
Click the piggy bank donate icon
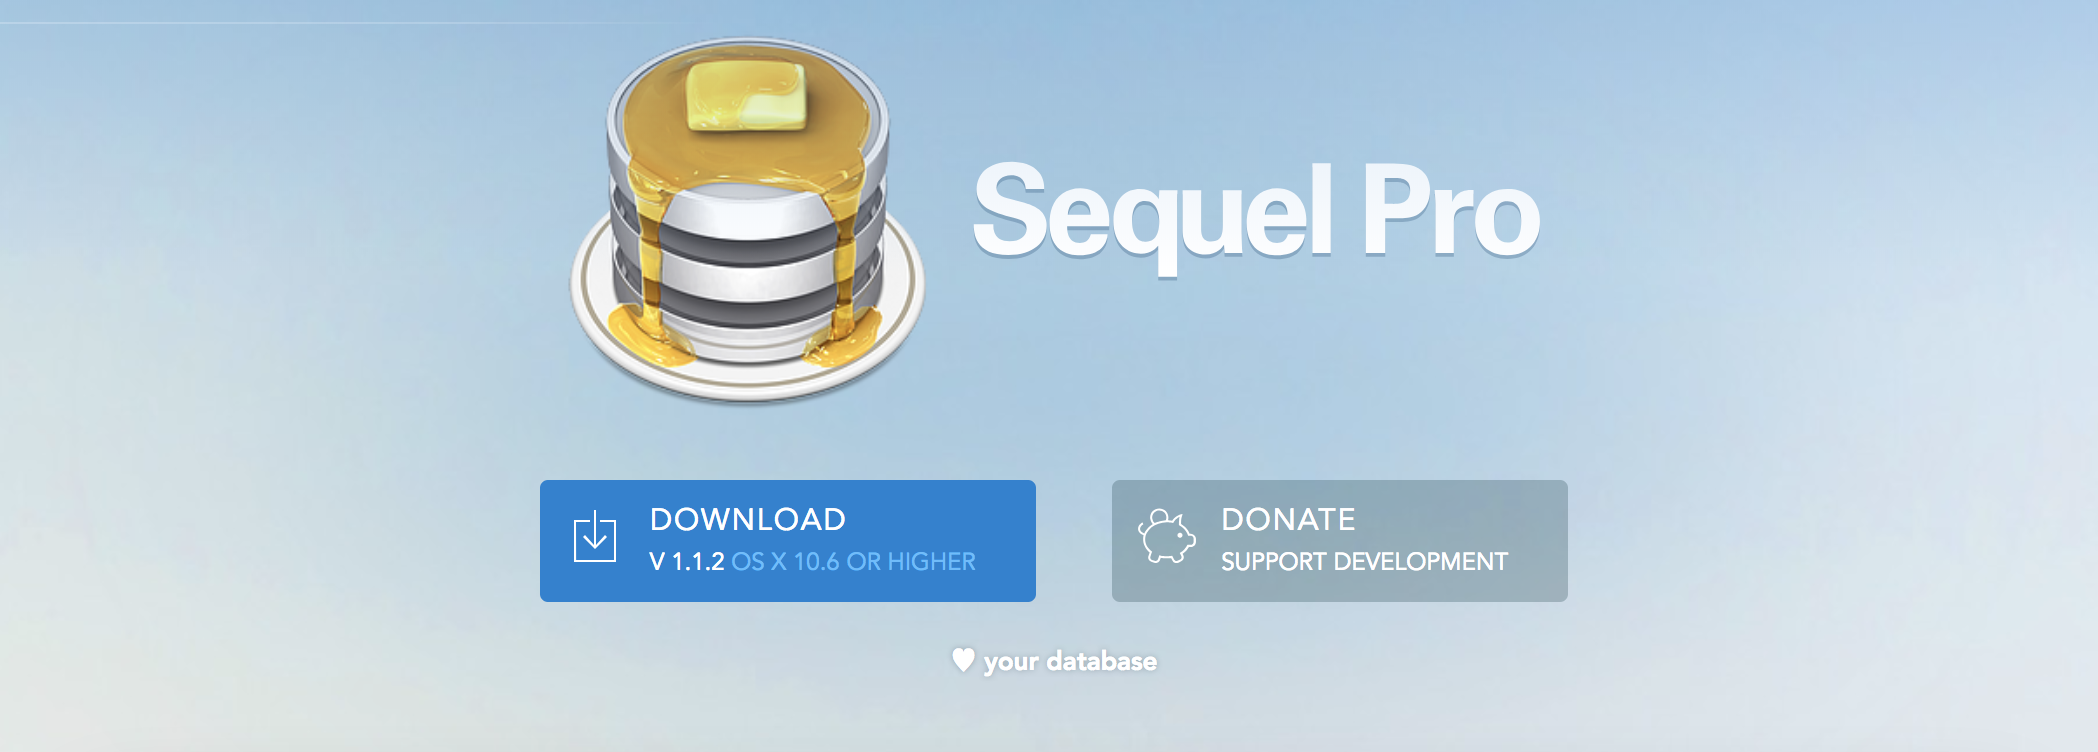pyautogui.click(x=1166, y=536)
